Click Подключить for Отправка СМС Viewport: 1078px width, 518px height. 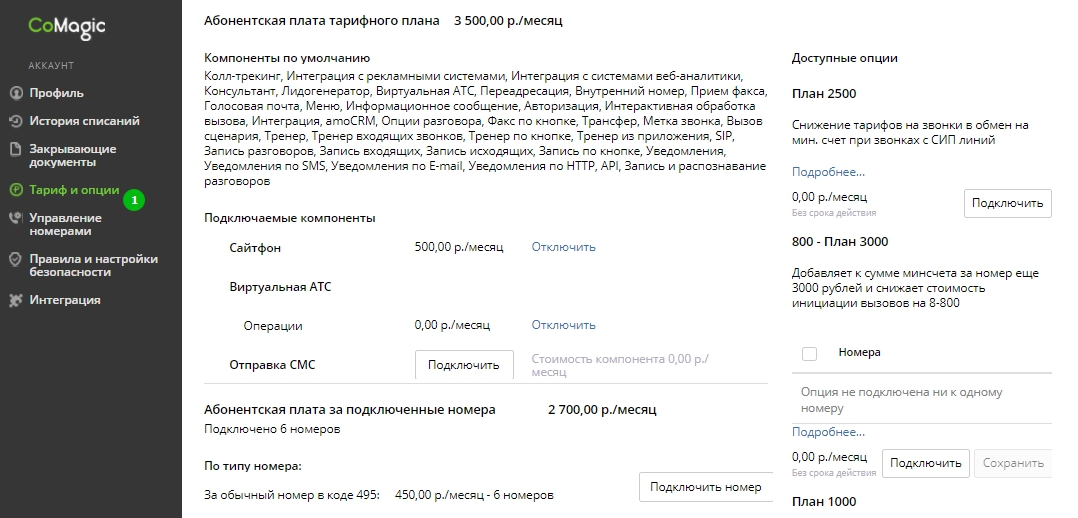pyautogui.click(x=464, y=365)
